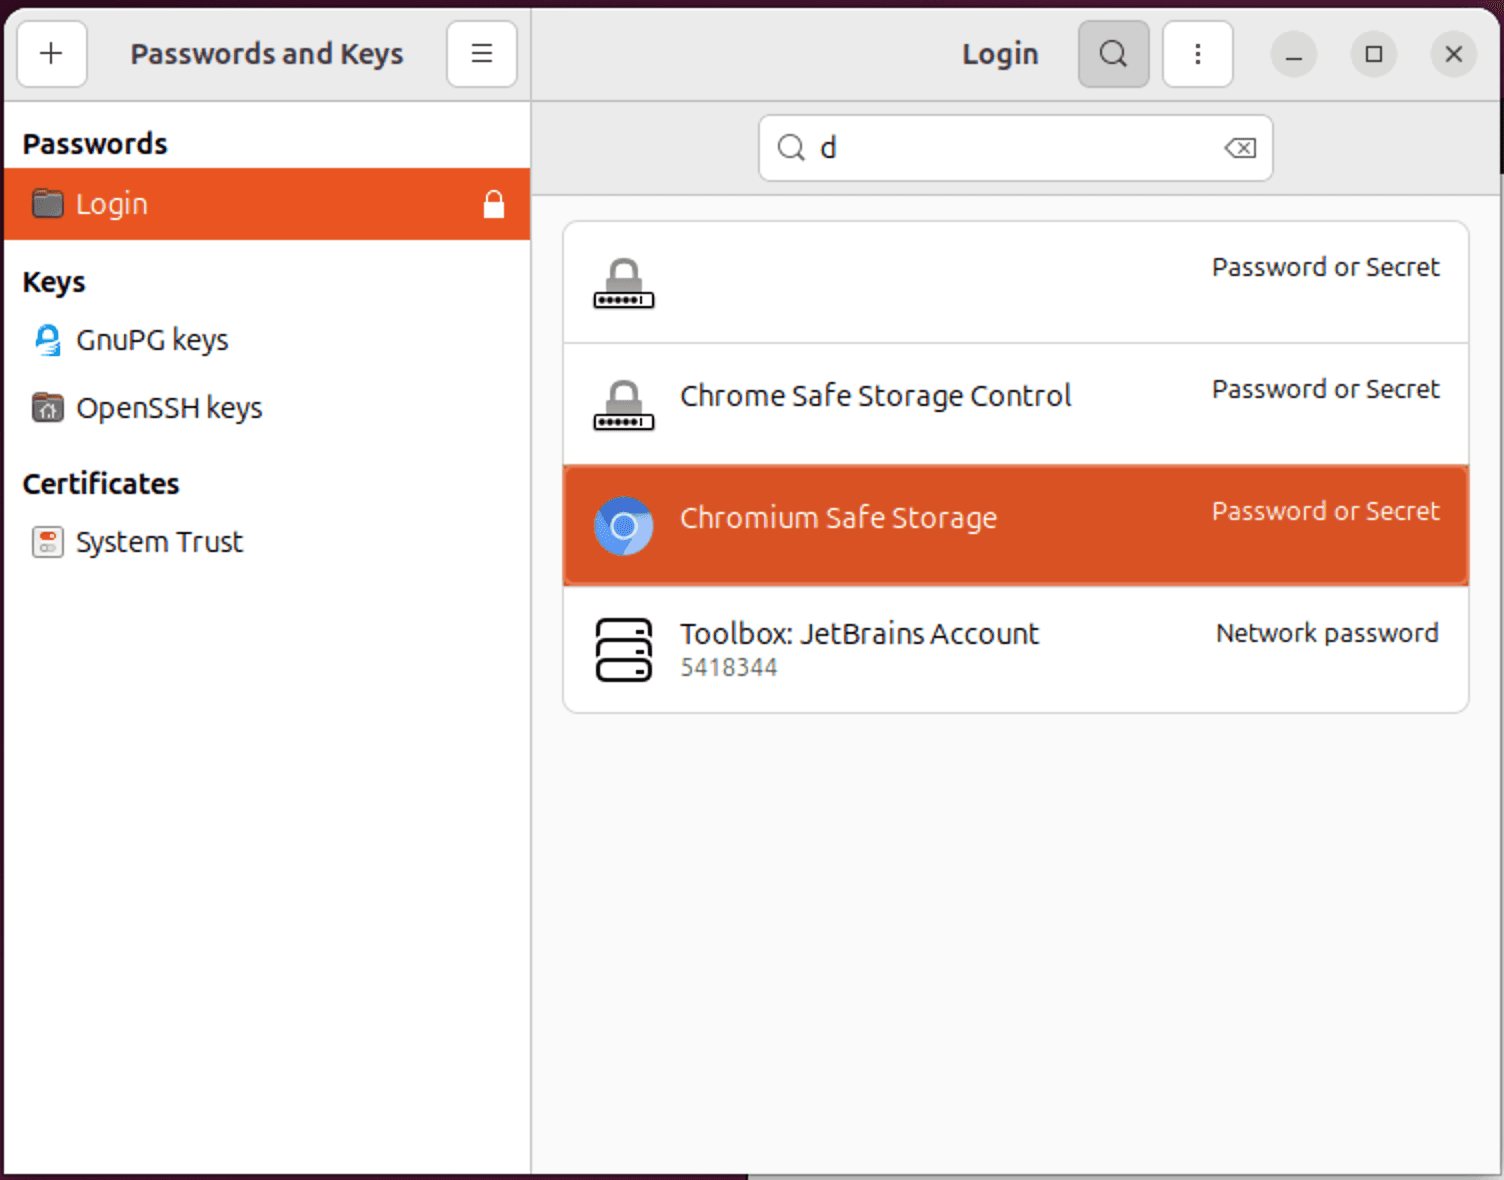Image resolution: width=1504 pixels, height=1180 pixels.
Task: Select OpenSSH keys in sidebar
Action: pyautogui.click(x=169, y=408)
